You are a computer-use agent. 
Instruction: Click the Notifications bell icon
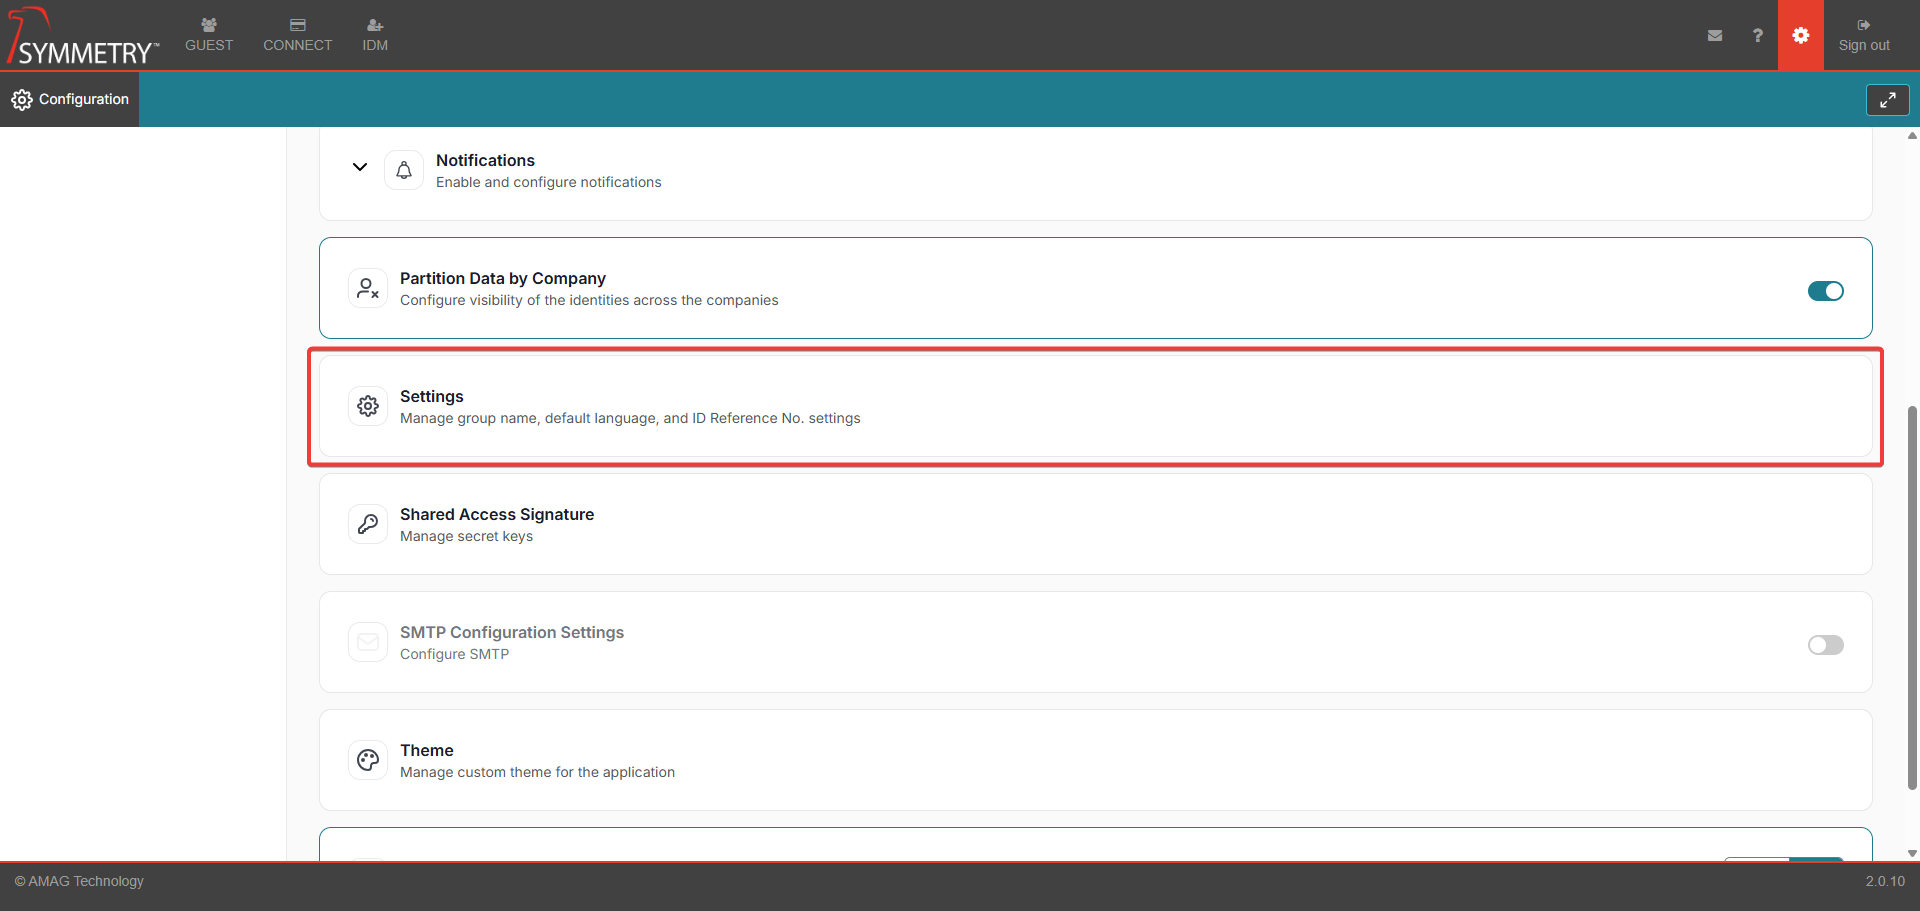tap(404, 171)
